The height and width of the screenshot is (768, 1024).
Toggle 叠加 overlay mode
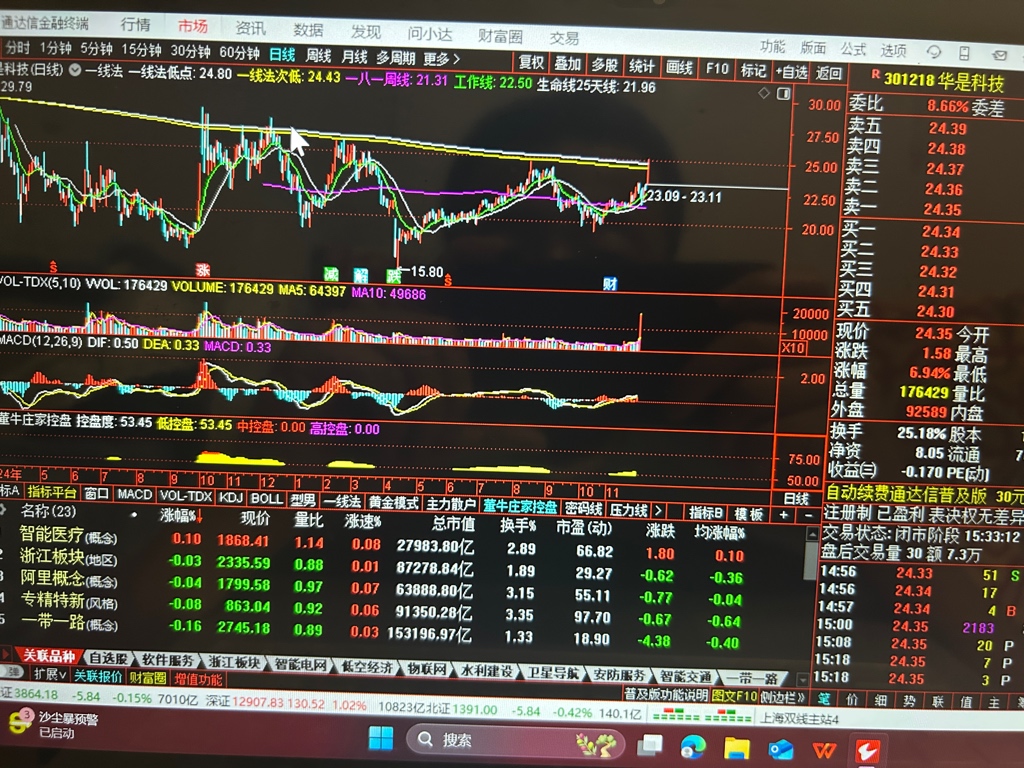pos(568,64)
